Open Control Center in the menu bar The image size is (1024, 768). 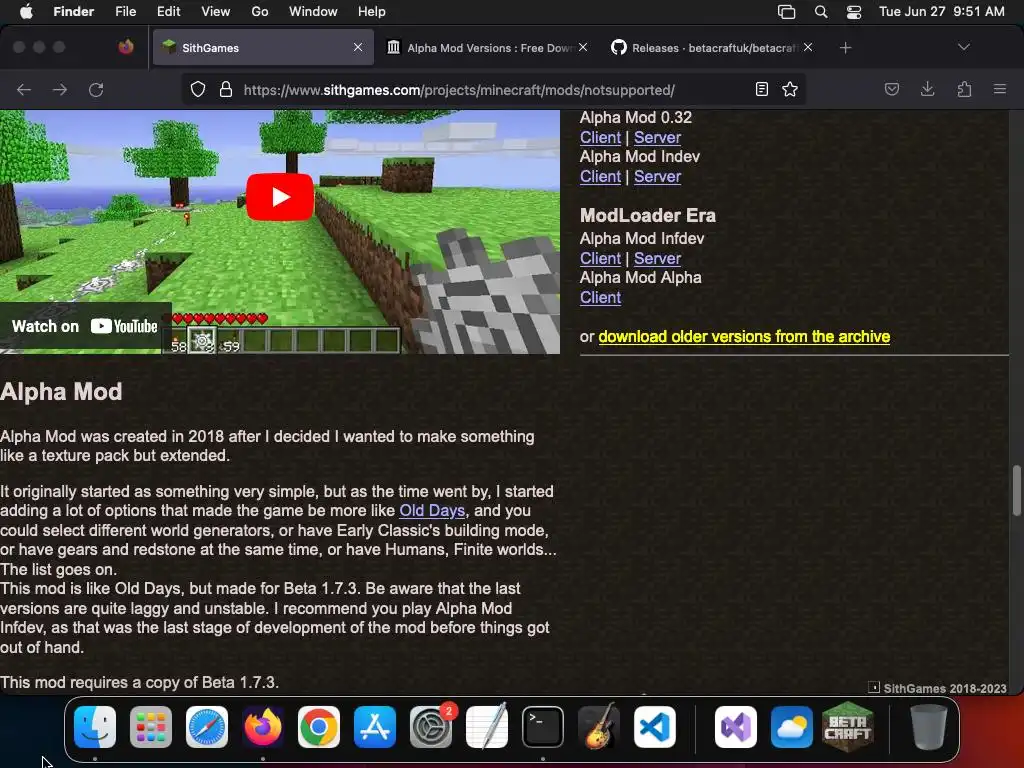(854, 12)
